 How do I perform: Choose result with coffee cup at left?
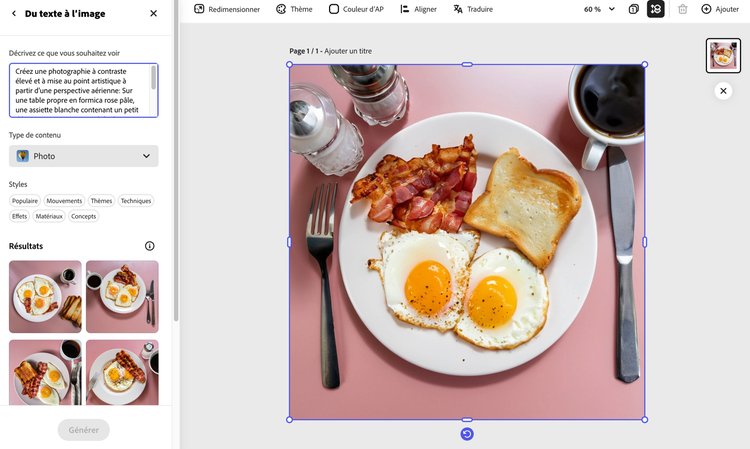tap(122, 296)
